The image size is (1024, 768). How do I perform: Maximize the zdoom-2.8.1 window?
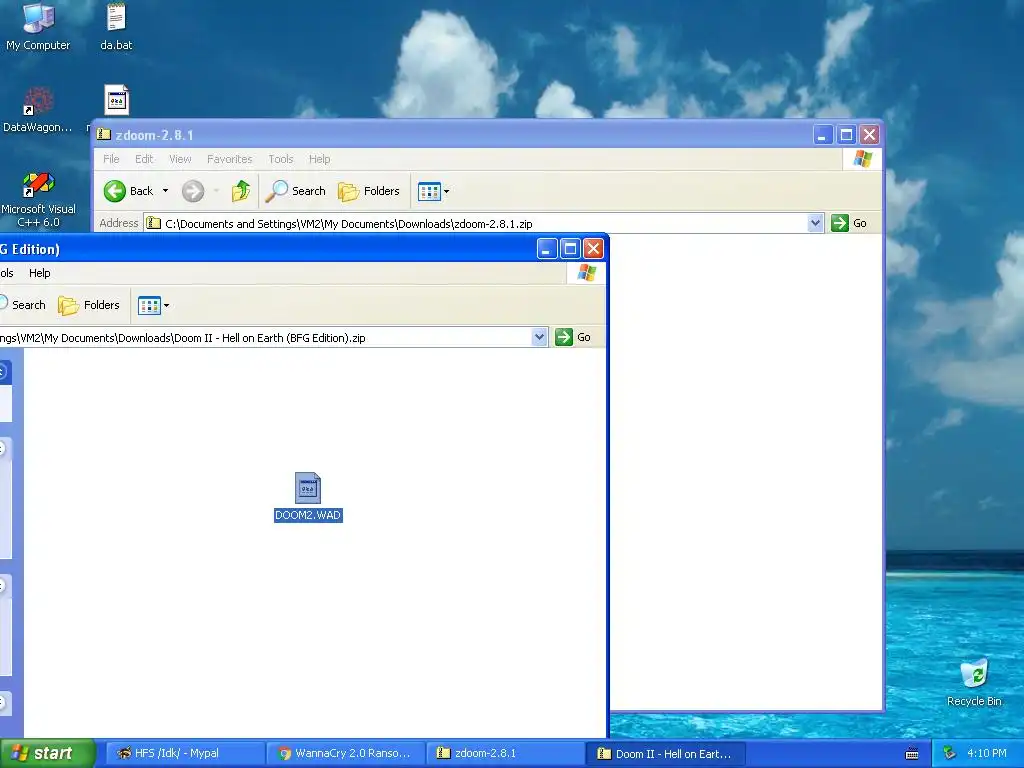tap(846, 135)
